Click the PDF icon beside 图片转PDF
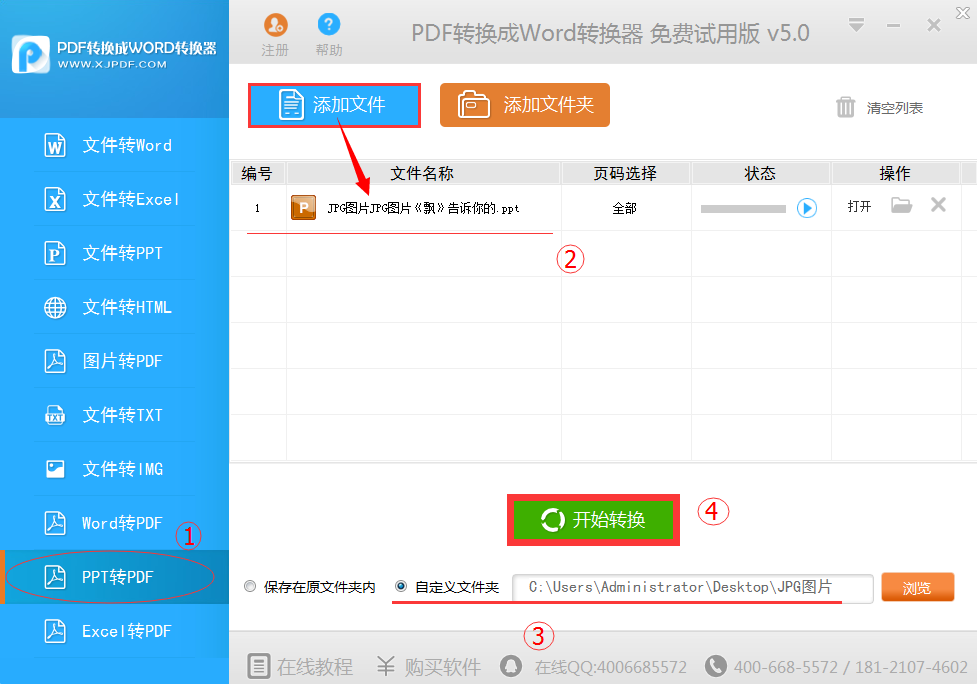 (x=55, y=361)
